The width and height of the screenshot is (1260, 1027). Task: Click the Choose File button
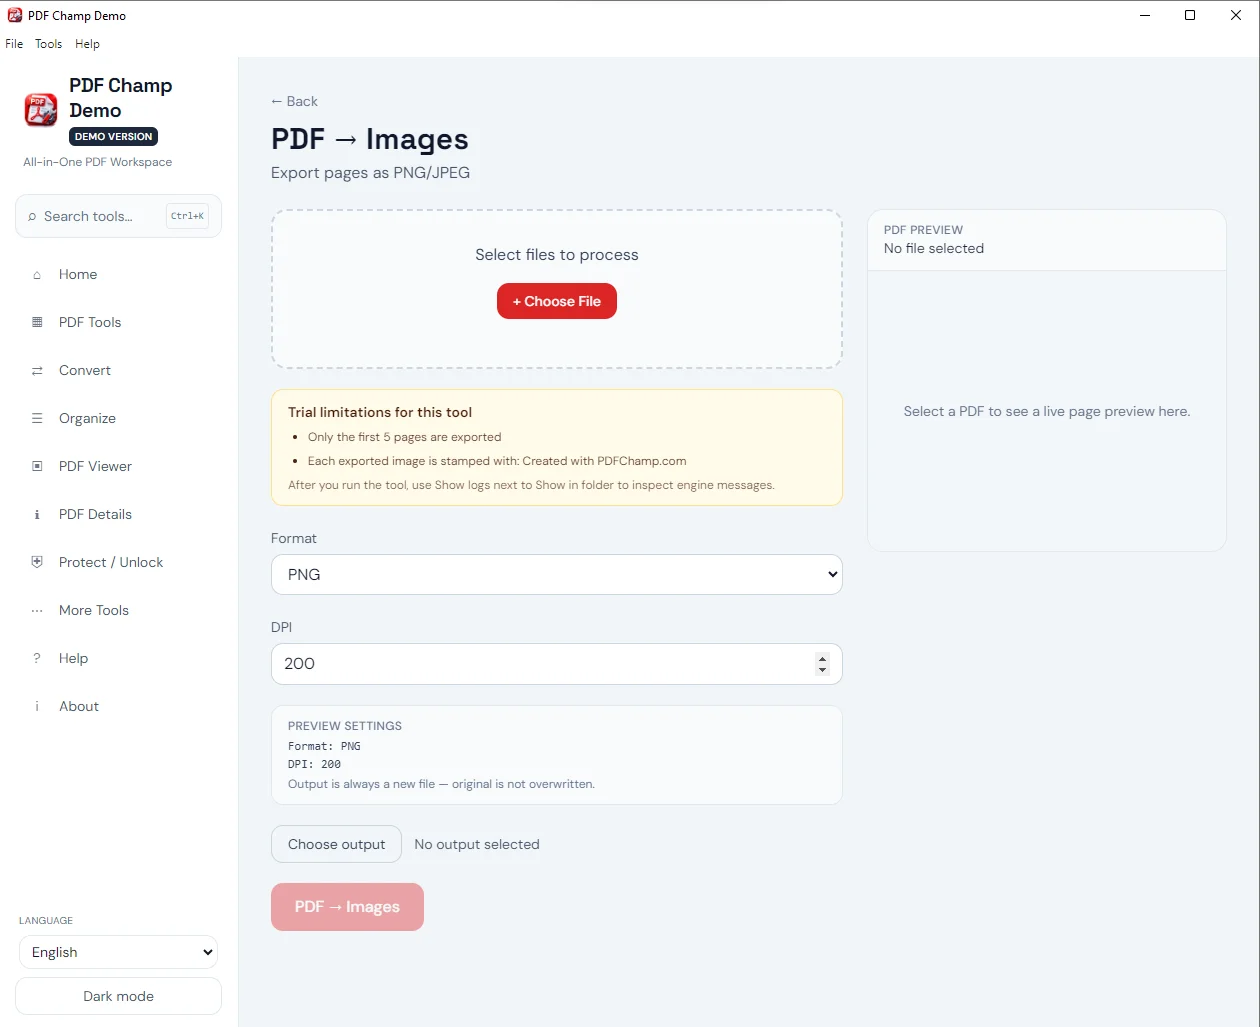557,301
